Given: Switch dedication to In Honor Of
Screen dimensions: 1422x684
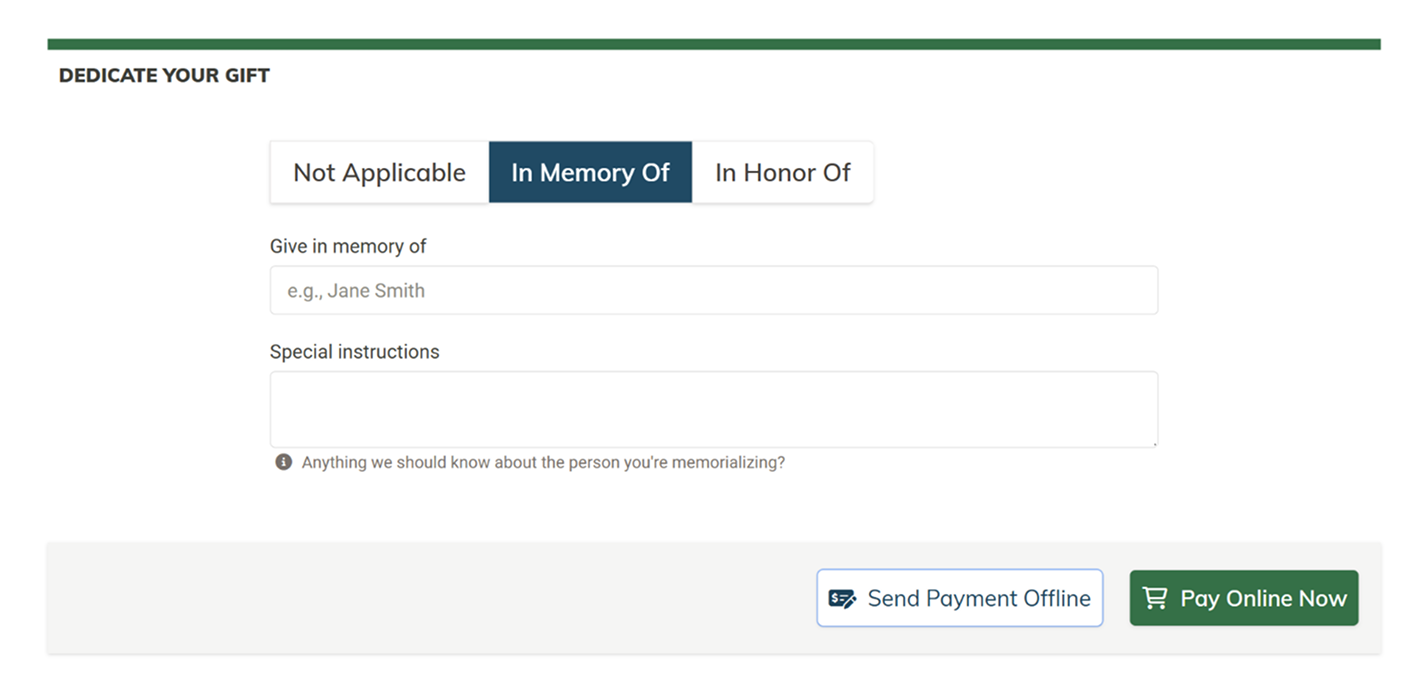Looking at the screenshot, I should click(783, 172).
